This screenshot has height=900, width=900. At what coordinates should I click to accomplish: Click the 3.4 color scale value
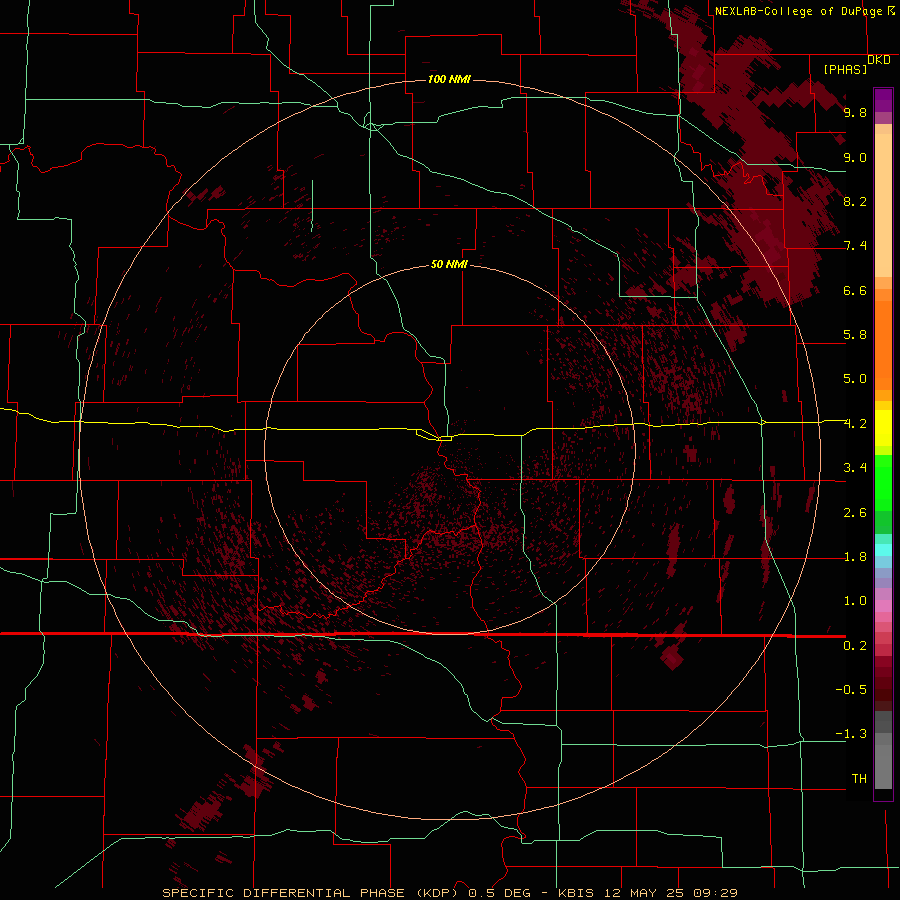(855, 468)
